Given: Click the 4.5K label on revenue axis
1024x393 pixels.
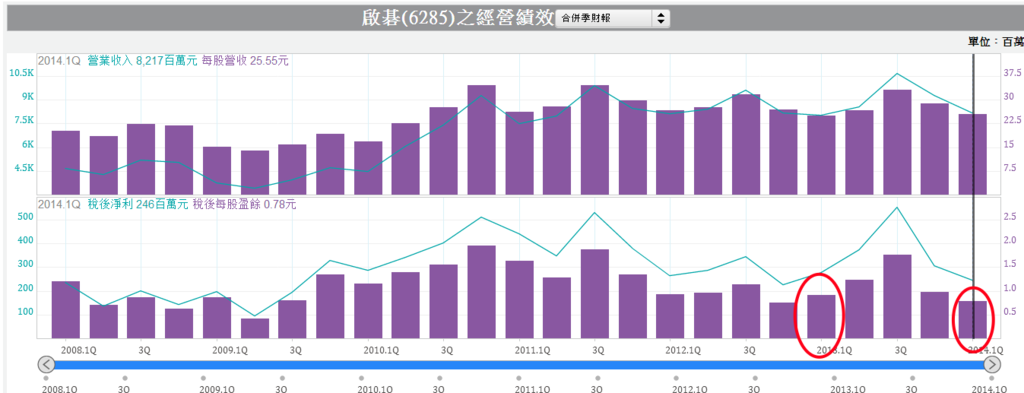Looking at the screenshot, I should (24, 168).
